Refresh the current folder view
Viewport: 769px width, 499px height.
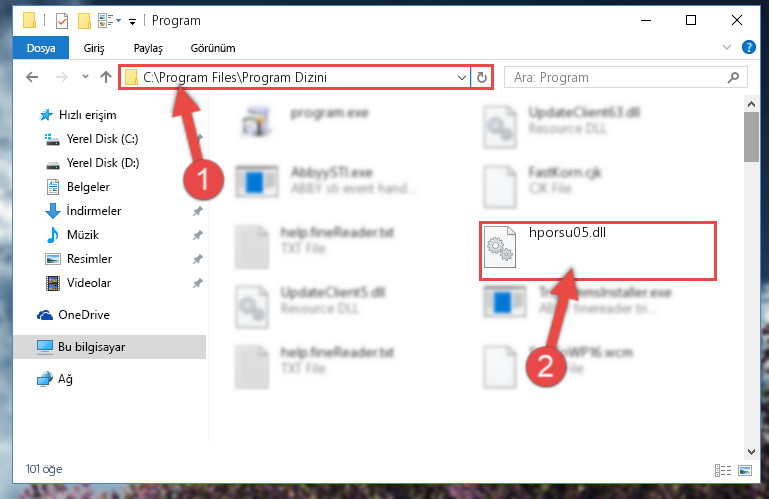click(x=482, y=78)
